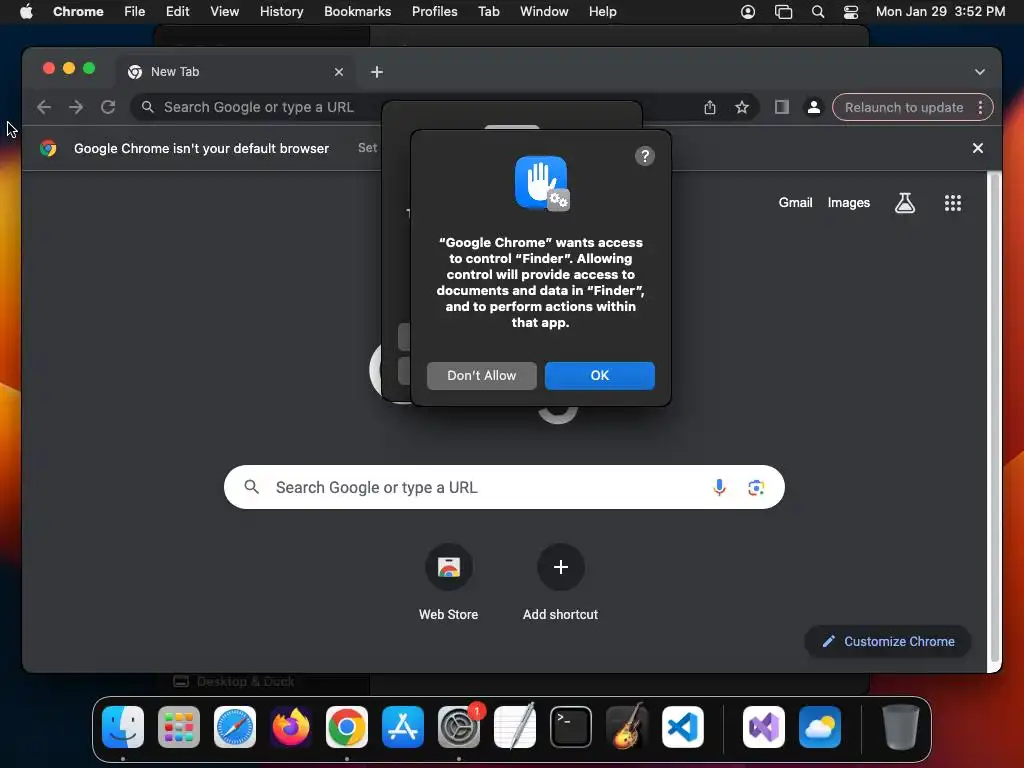The height and width of the screenshot is (768, 1024).
Task: Open Control Center in menu bar
Action: click(x=851, y=12)
